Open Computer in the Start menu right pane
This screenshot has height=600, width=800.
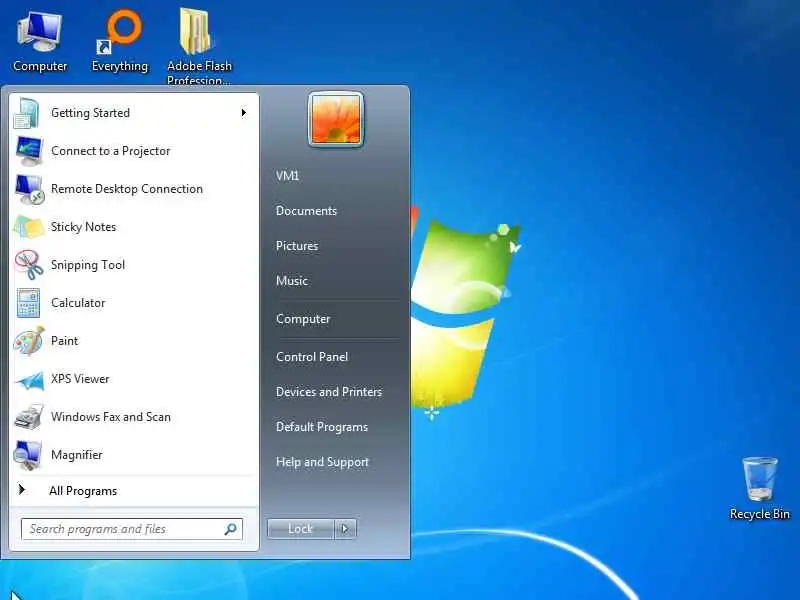point(303,319)
